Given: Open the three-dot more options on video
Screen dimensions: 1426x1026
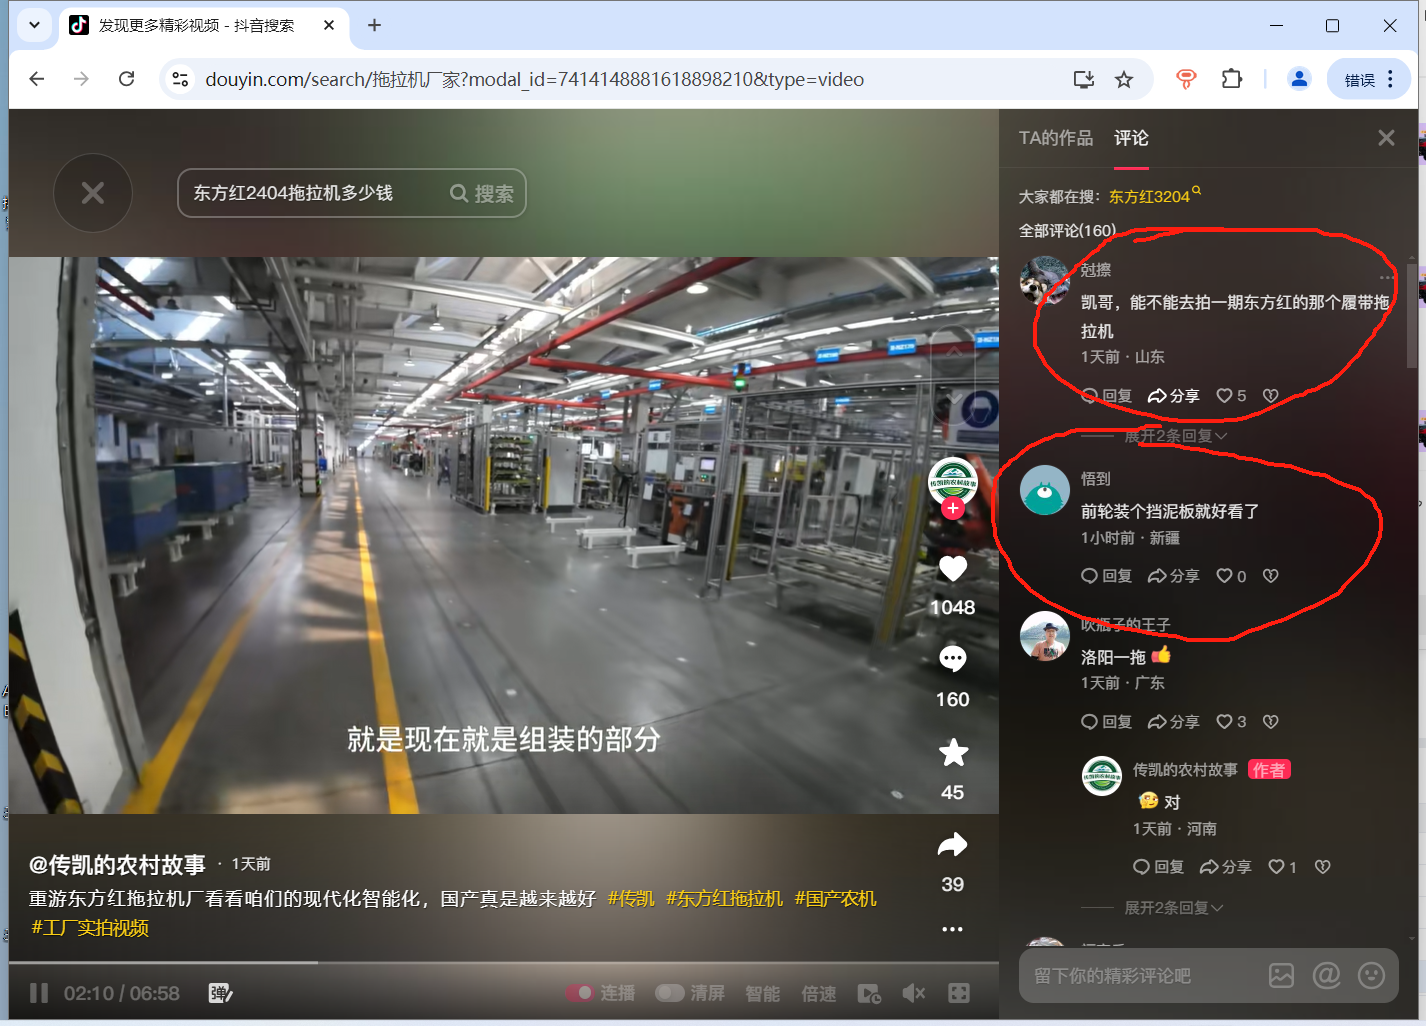Looking at the screenshot, I should [952, 929].
